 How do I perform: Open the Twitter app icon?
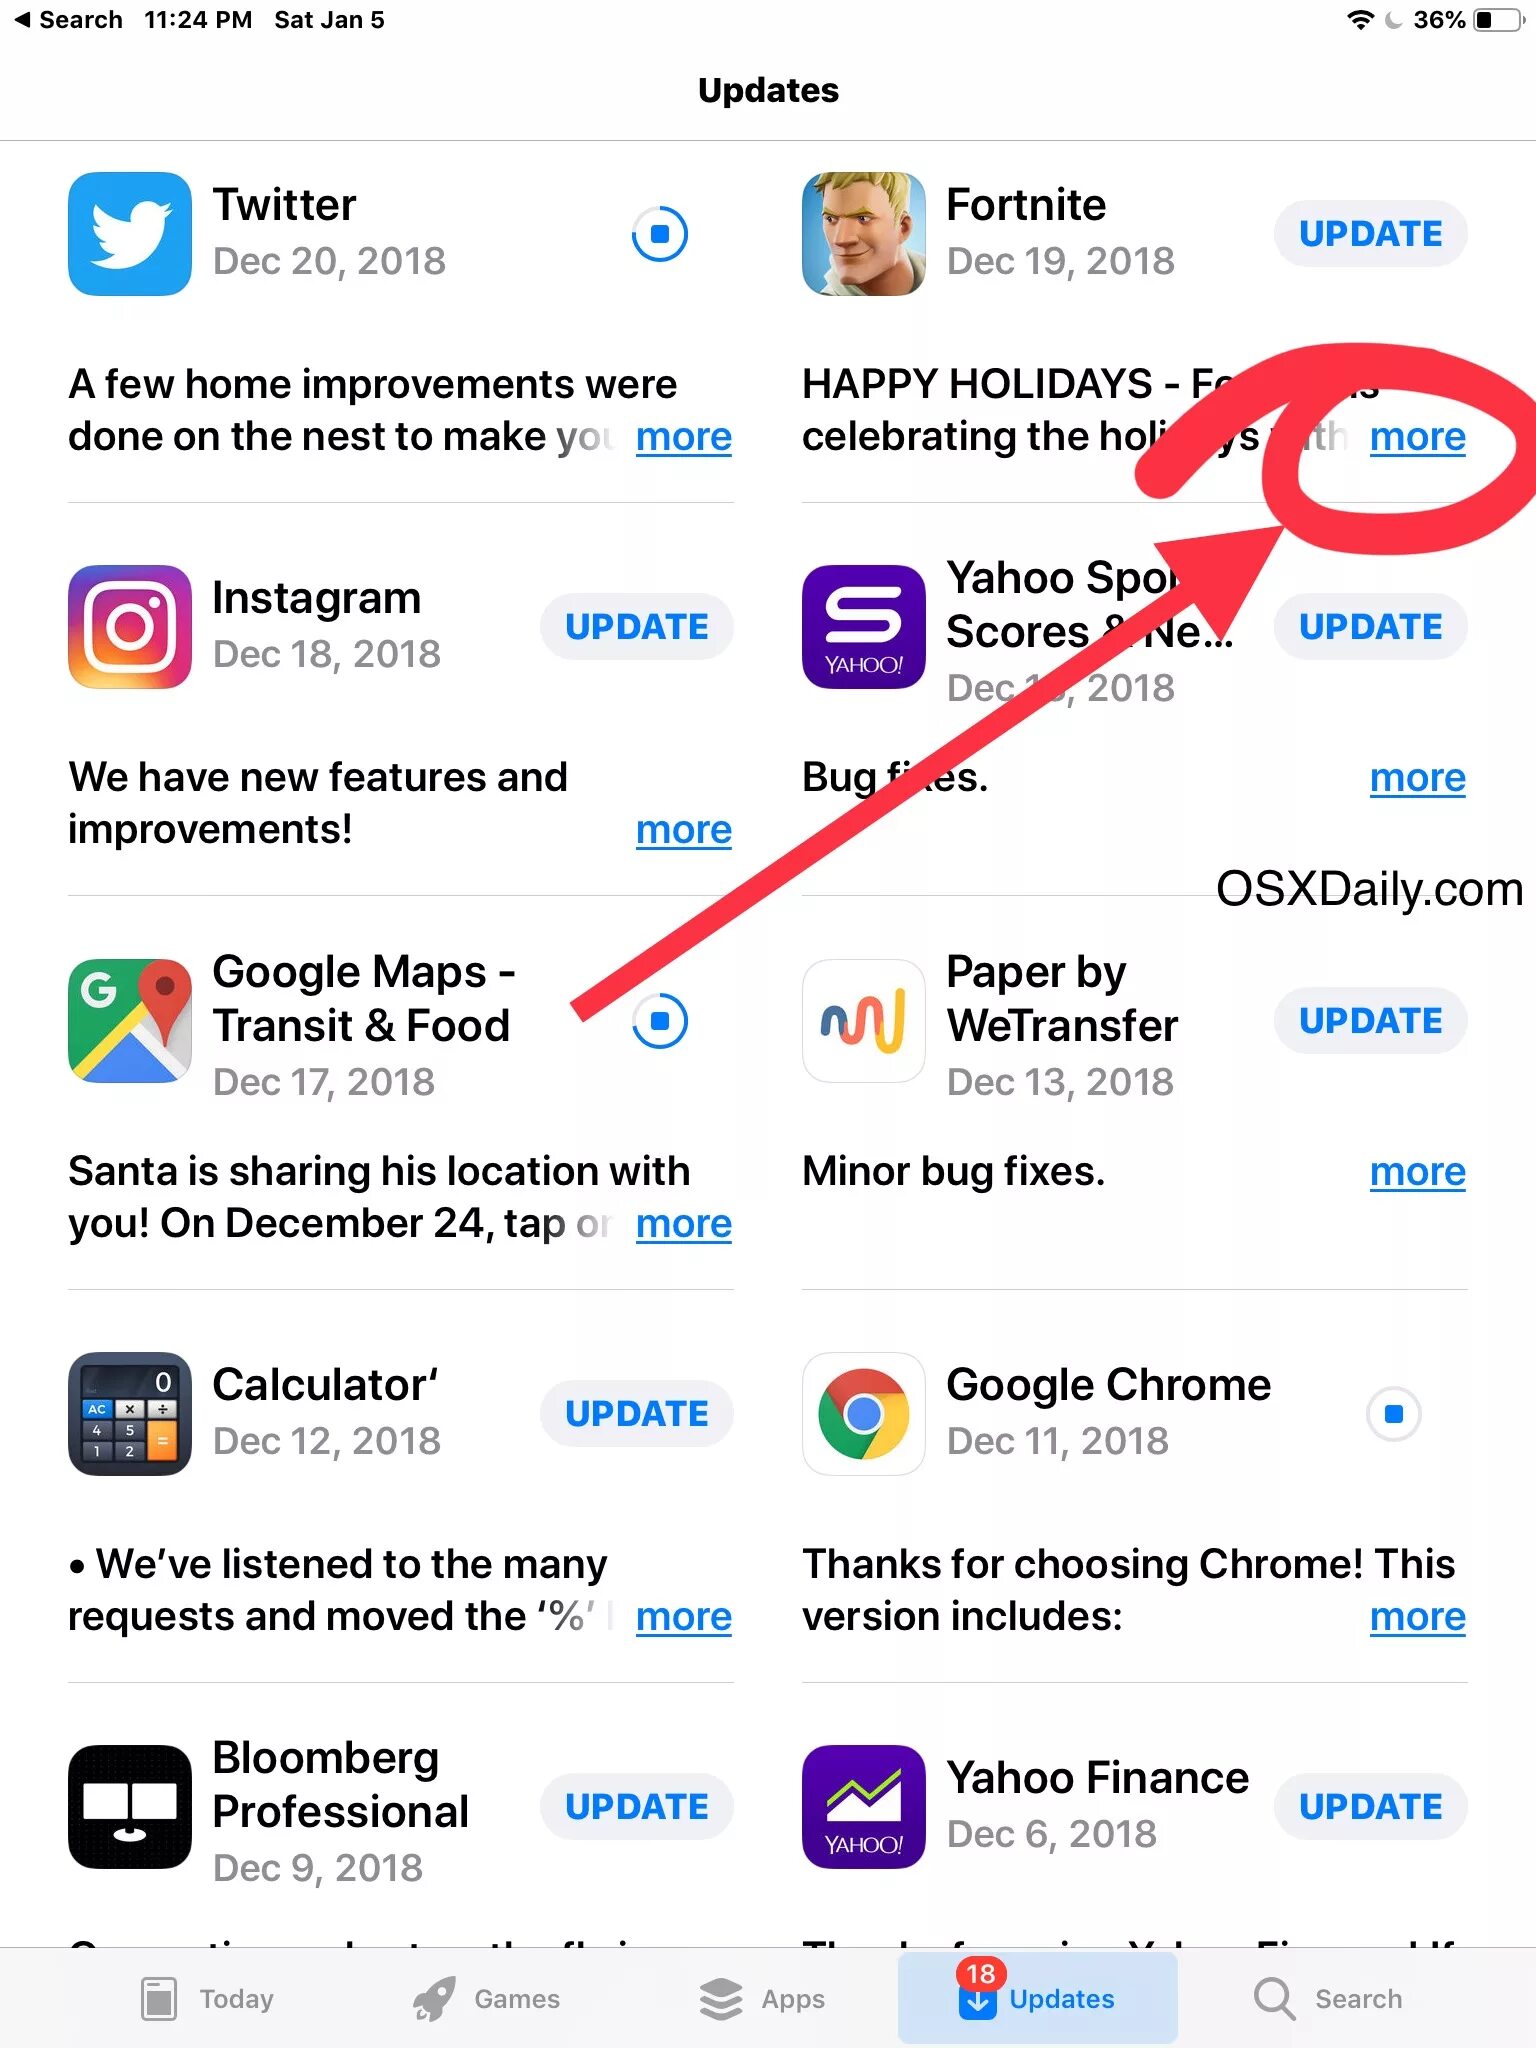coord(130,234)
